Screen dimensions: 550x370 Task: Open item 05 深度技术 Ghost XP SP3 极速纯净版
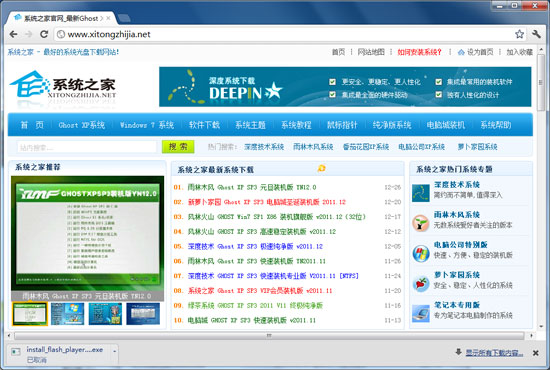click(x=255, y=246)
